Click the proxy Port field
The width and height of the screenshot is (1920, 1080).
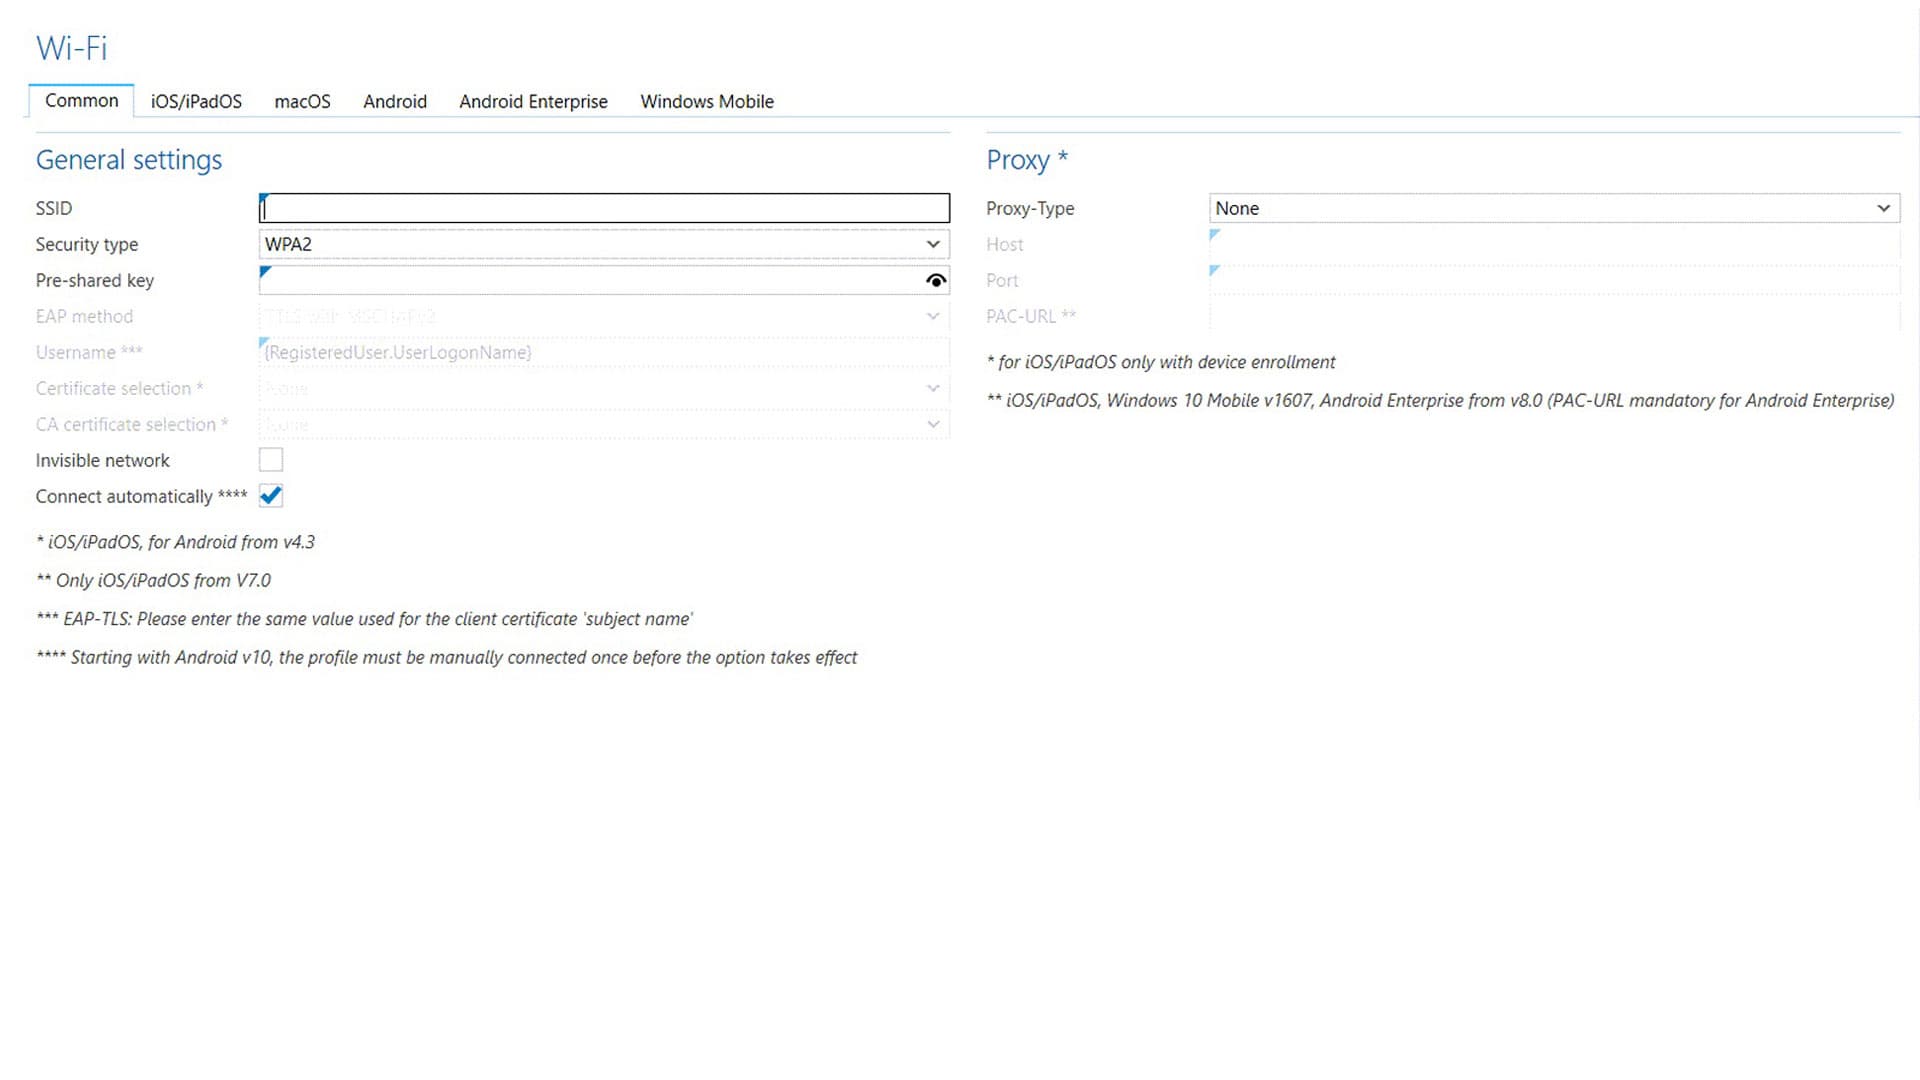point(1554,280)
